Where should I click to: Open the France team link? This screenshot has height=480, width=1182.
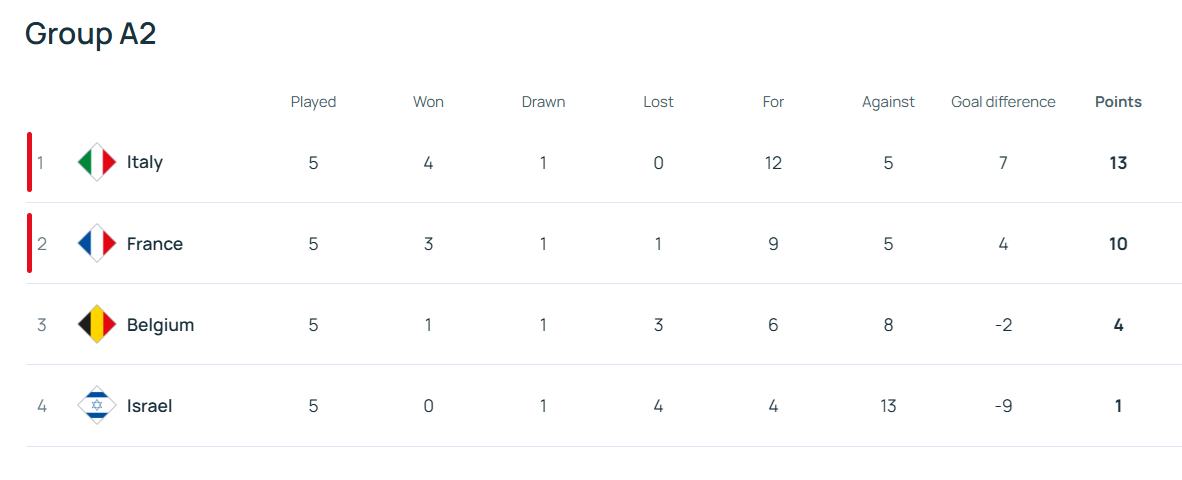pyautogui.click(x=155, y=243)
